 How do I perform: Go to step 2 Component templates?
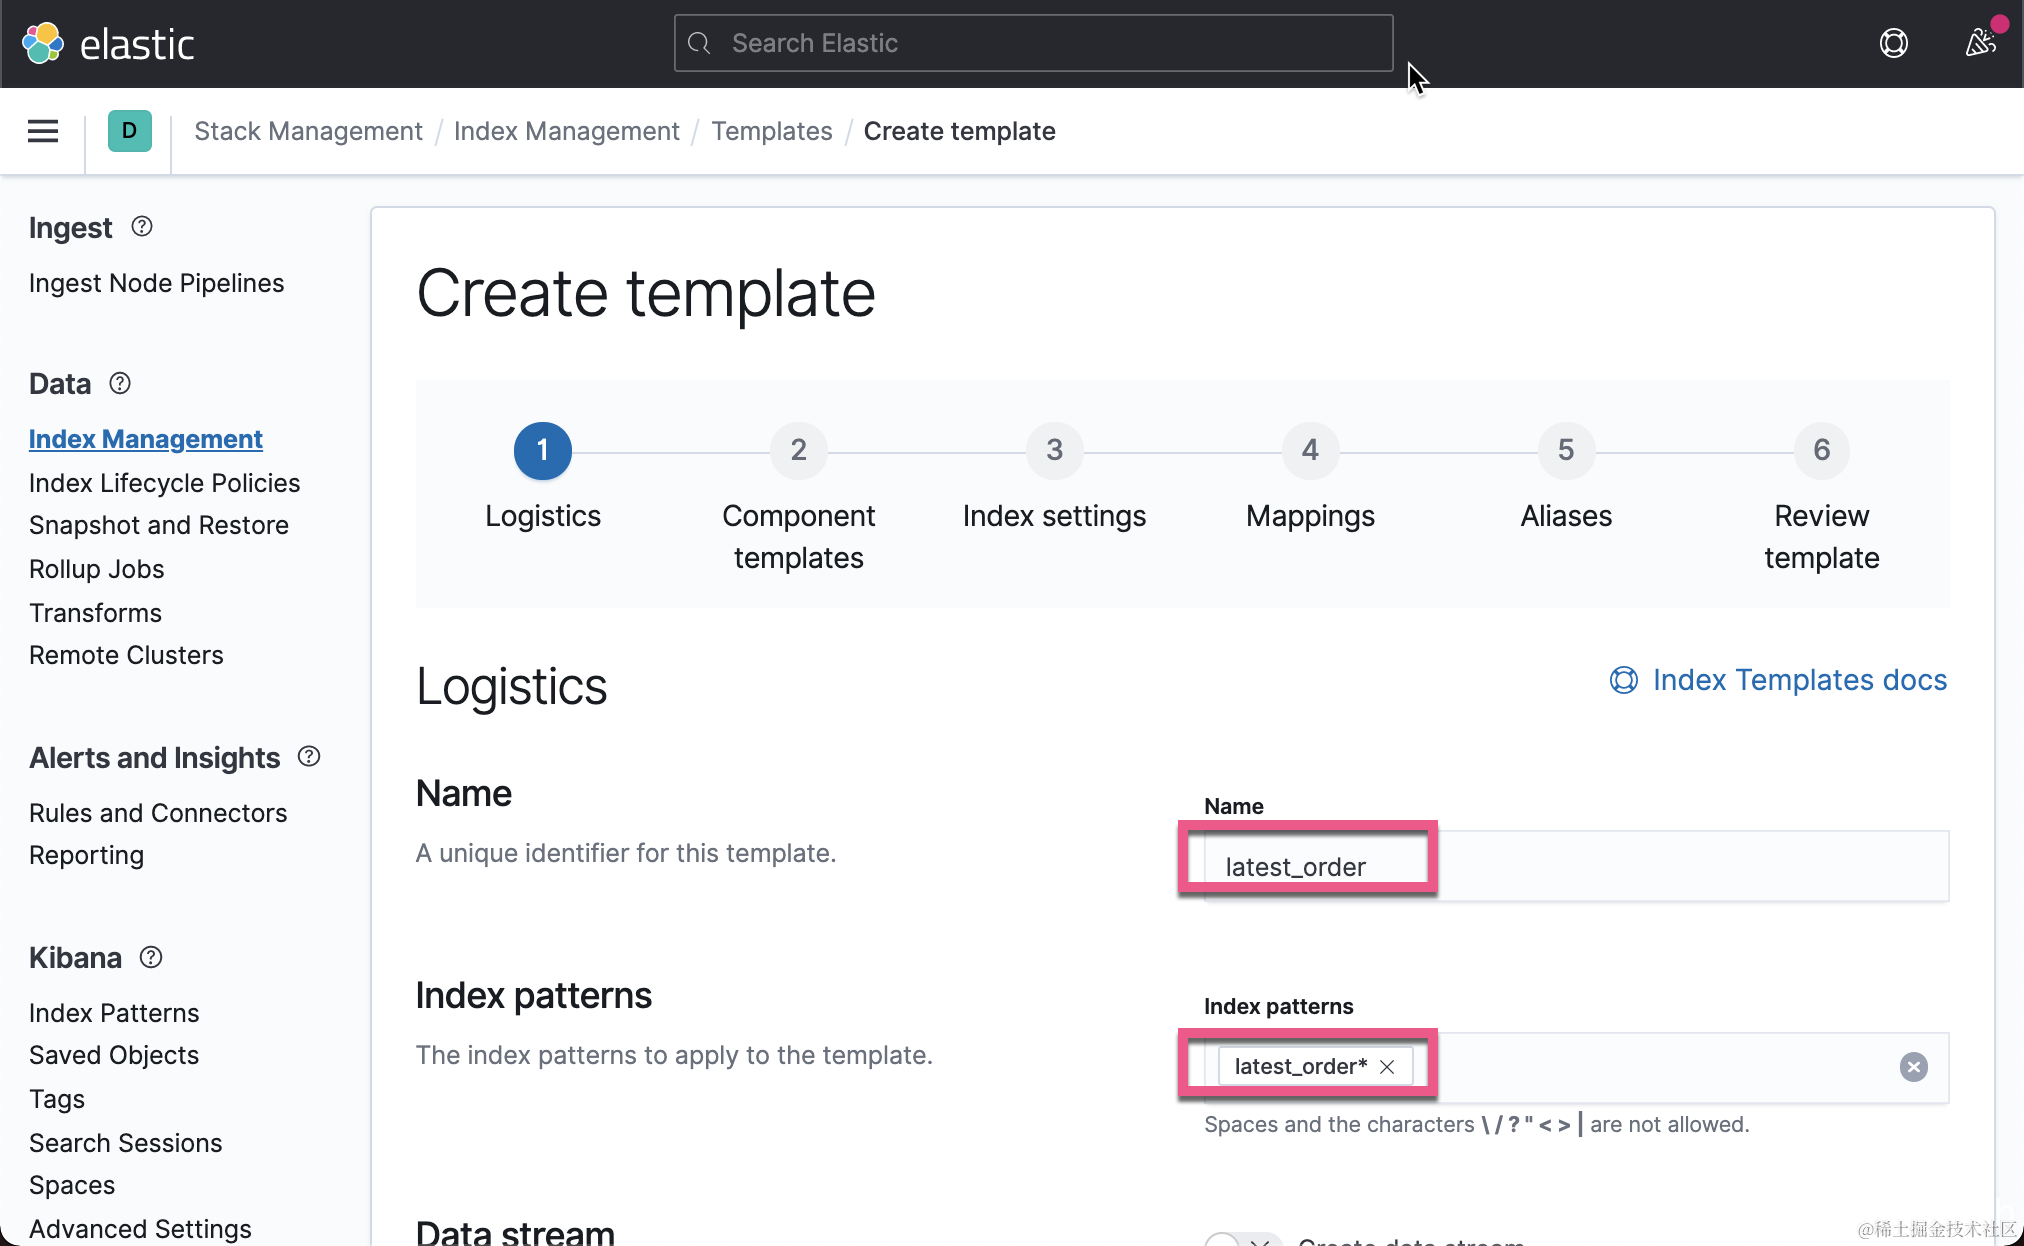(x=798, y=451)
